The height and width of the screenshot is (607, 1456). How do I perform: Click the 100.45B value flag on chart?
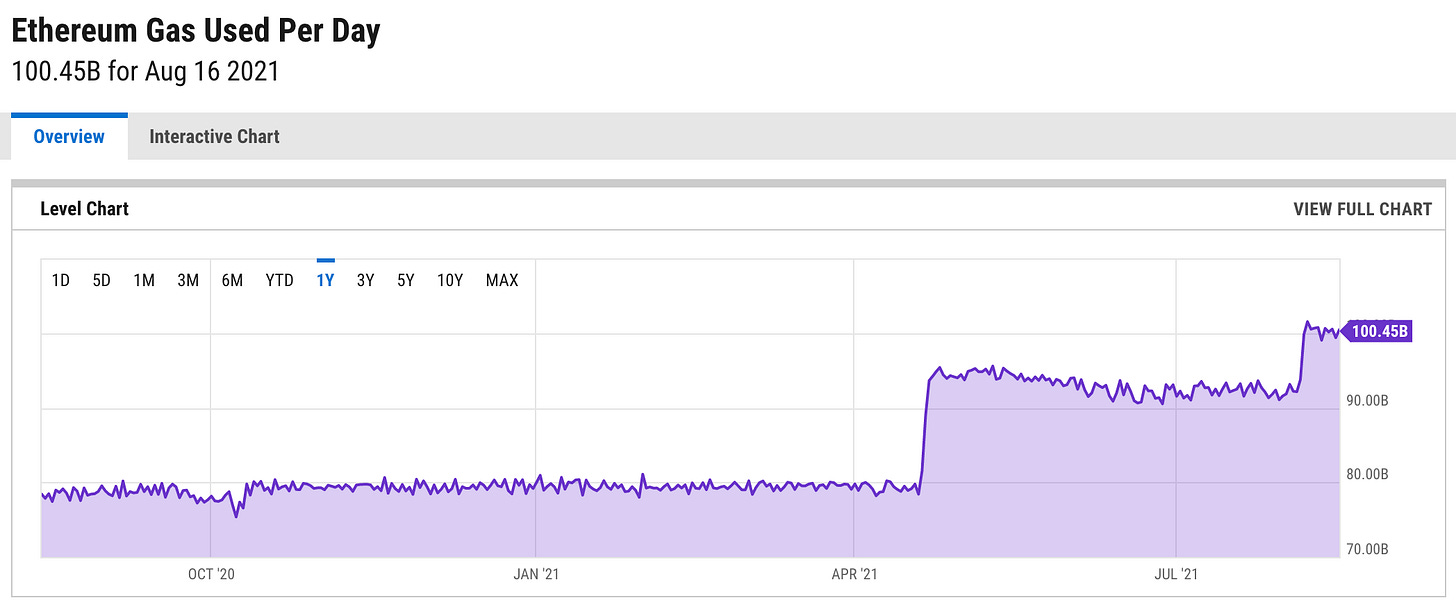1377,331
